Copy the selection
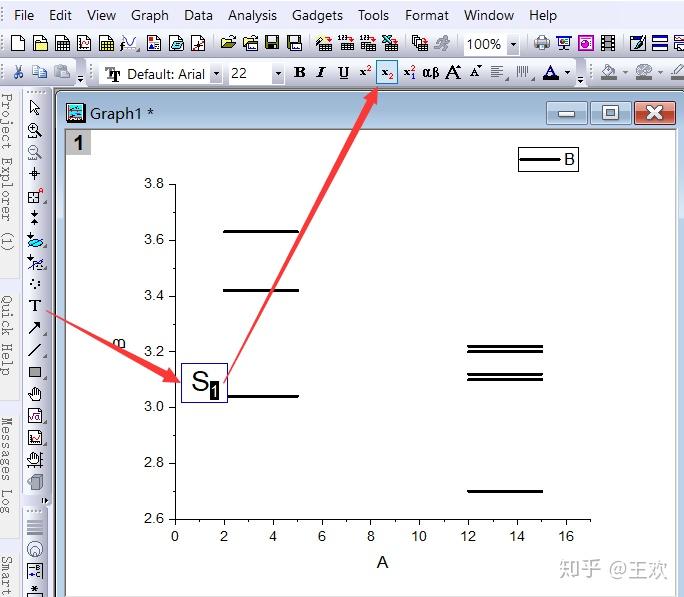Image resolution: width=684 pixels, height=597 pixels. pos(40,72)
